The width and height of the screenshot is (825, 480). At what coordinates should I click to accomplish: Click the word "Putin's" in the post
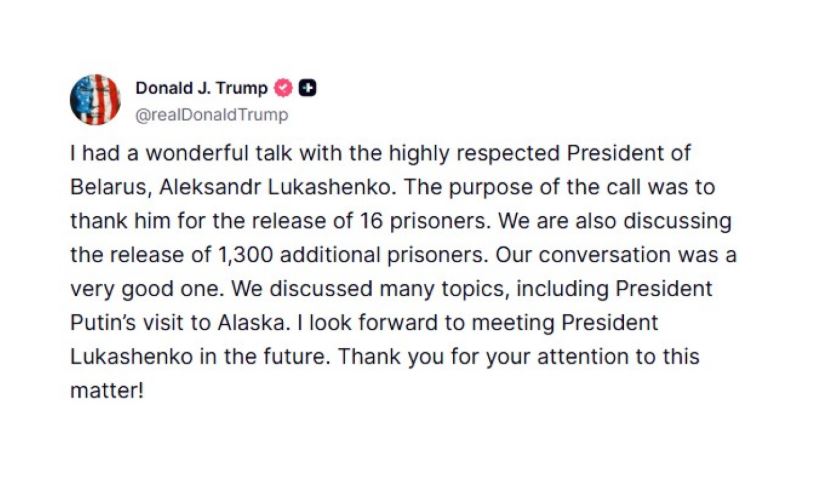tap(103, 323)
